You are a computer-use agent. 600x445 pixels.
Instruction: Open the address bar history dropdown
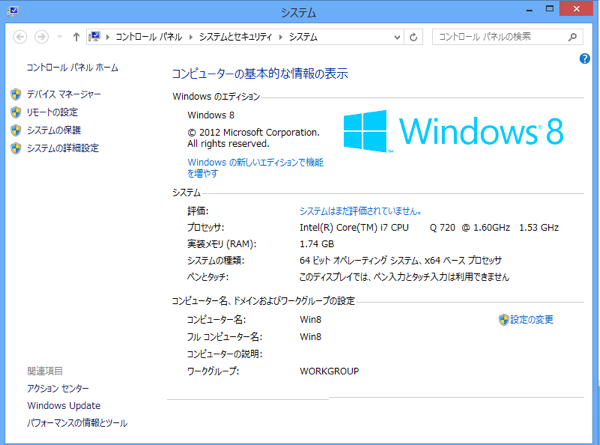pyautogui.click(x=397, y=37)
